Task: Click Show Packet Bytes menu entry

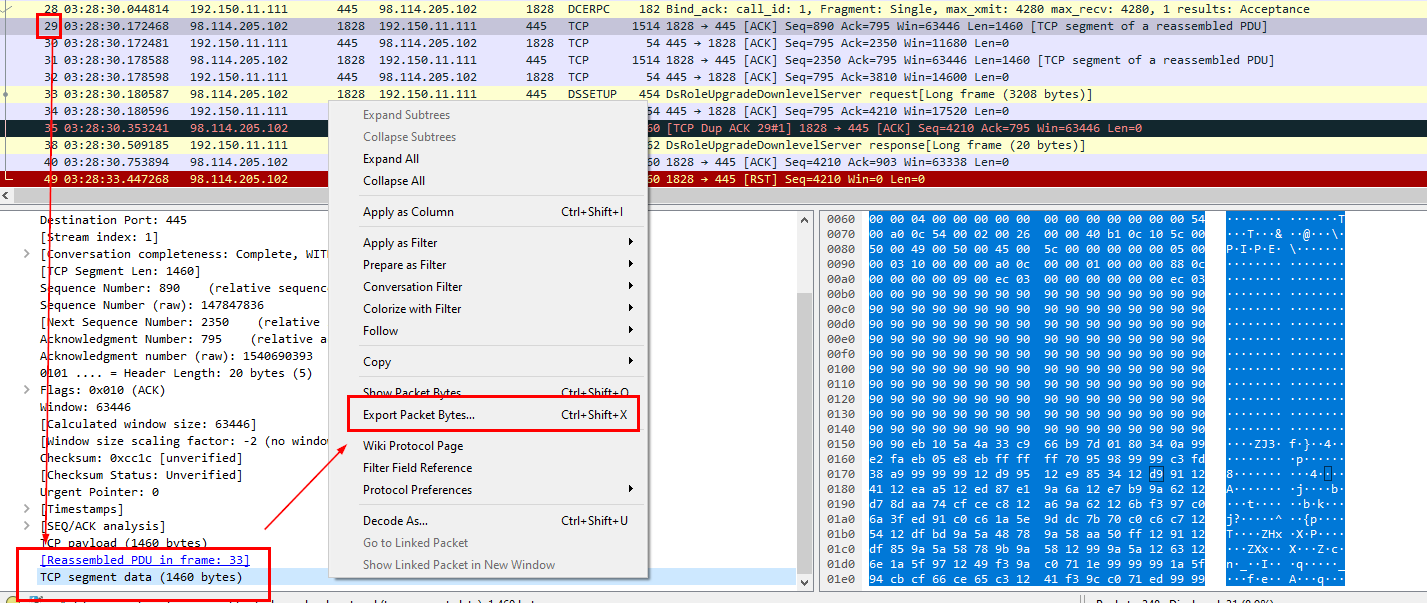Action: point(411,393)
